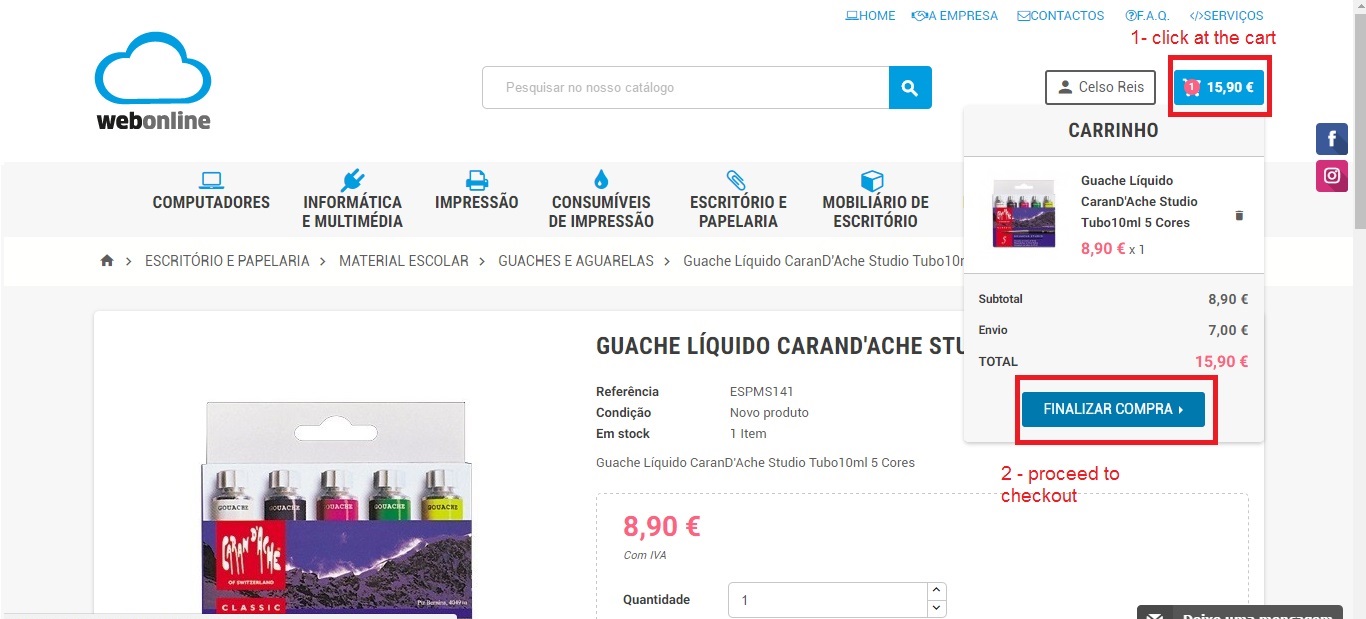Click the cart item product thumbnail

coord(1023,213)
